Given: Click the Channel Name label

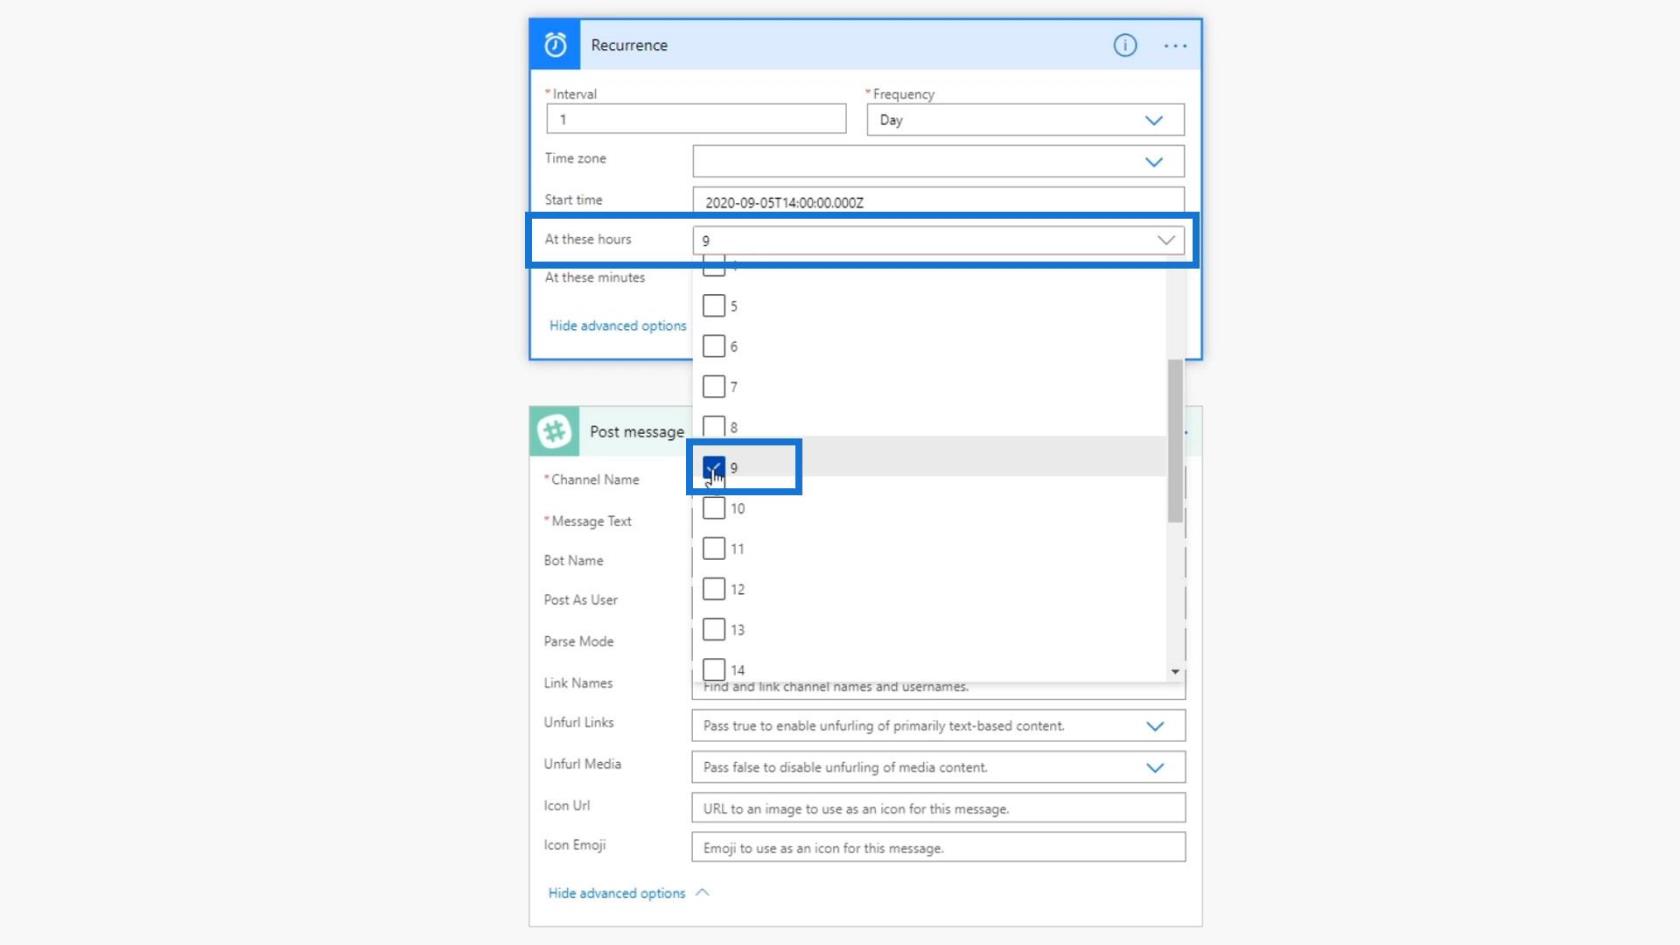Looking at the screenshot, I should [595, 480].
